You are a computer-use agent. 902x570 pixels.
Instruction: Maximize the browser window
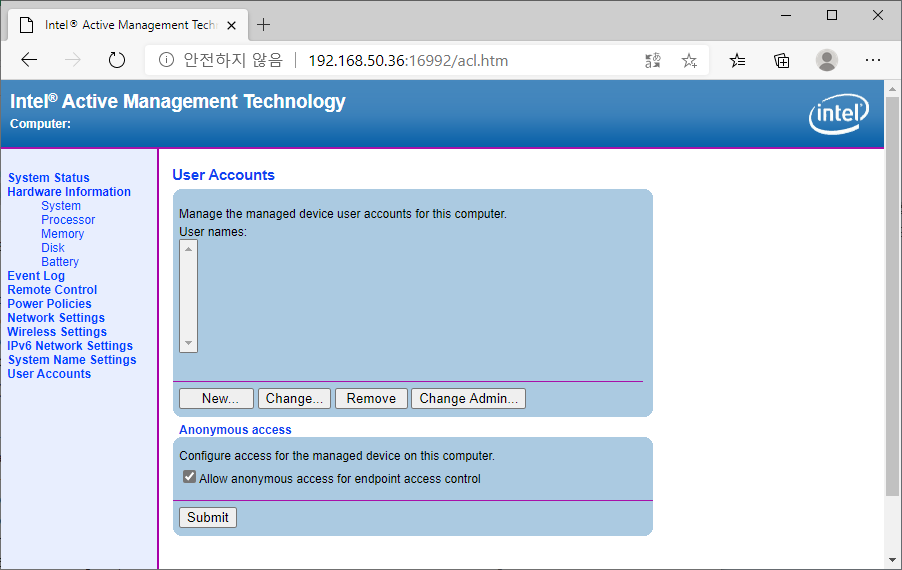click(x=832, y=16)
